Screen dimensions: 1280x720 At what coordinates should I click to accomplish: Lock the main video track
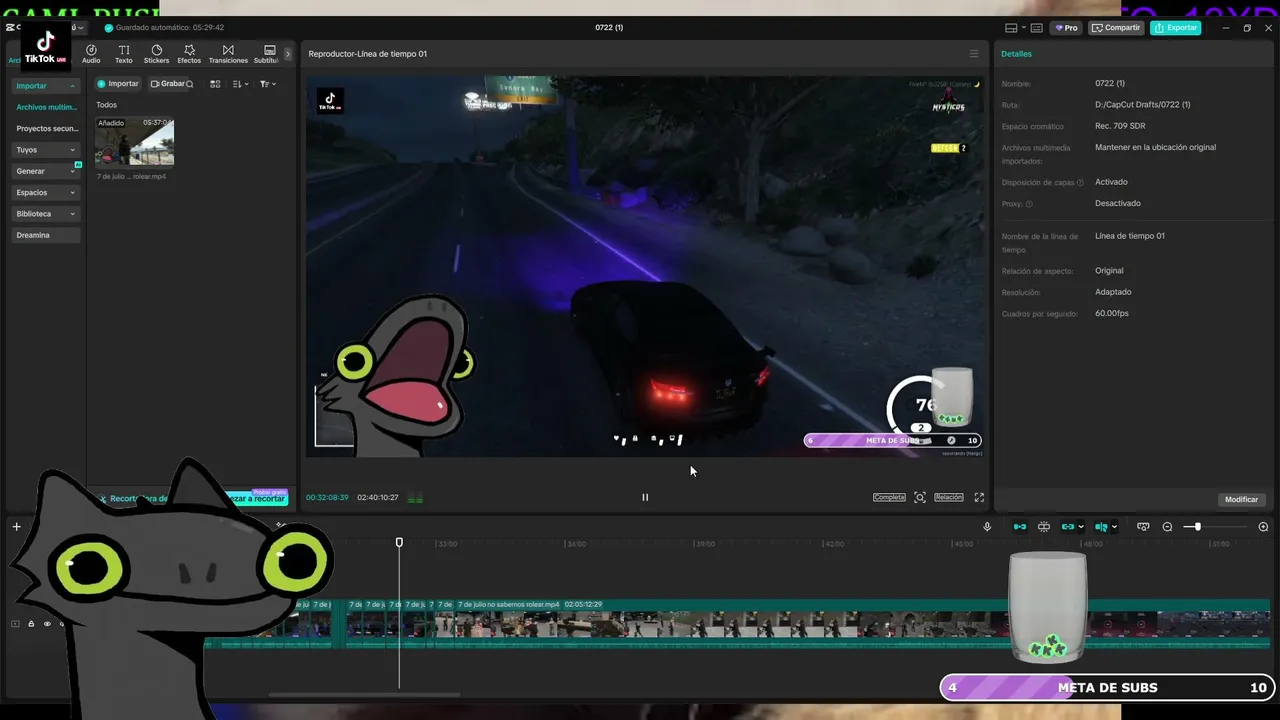coord(31,624)
